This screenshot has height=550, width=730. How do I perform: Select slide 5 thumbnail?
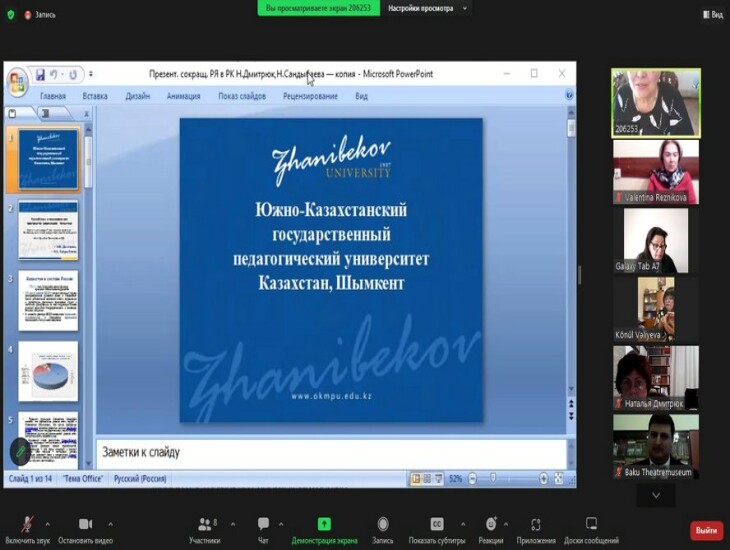(x=48, y=440)
